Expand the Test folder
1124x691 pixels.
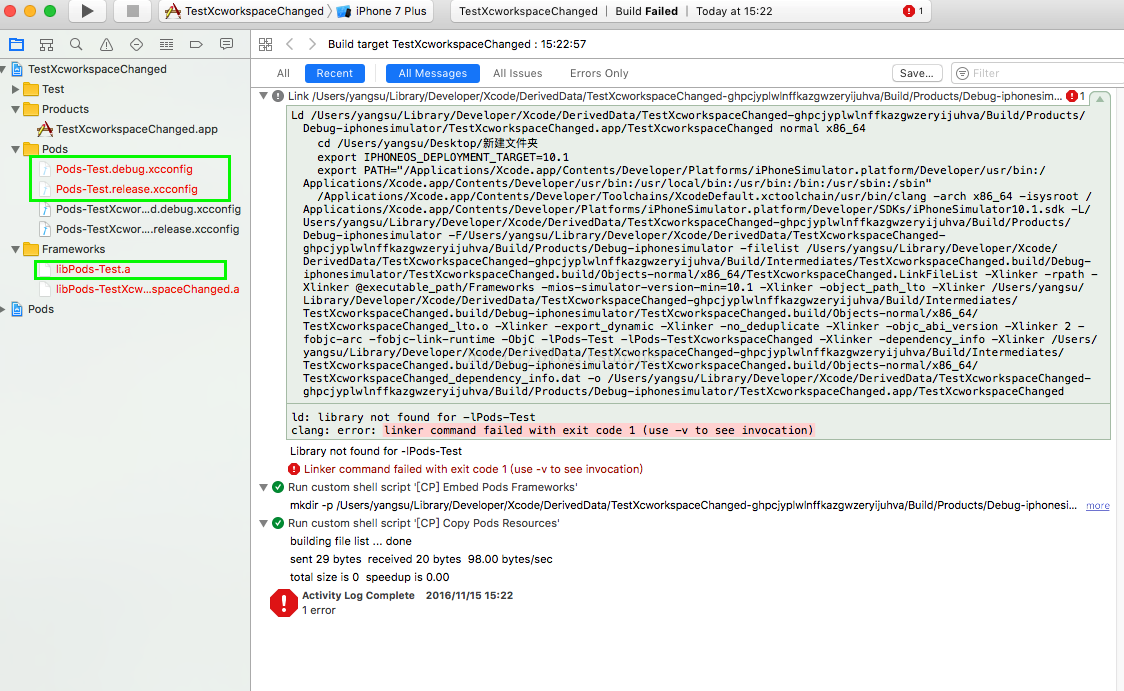point(15,89)
